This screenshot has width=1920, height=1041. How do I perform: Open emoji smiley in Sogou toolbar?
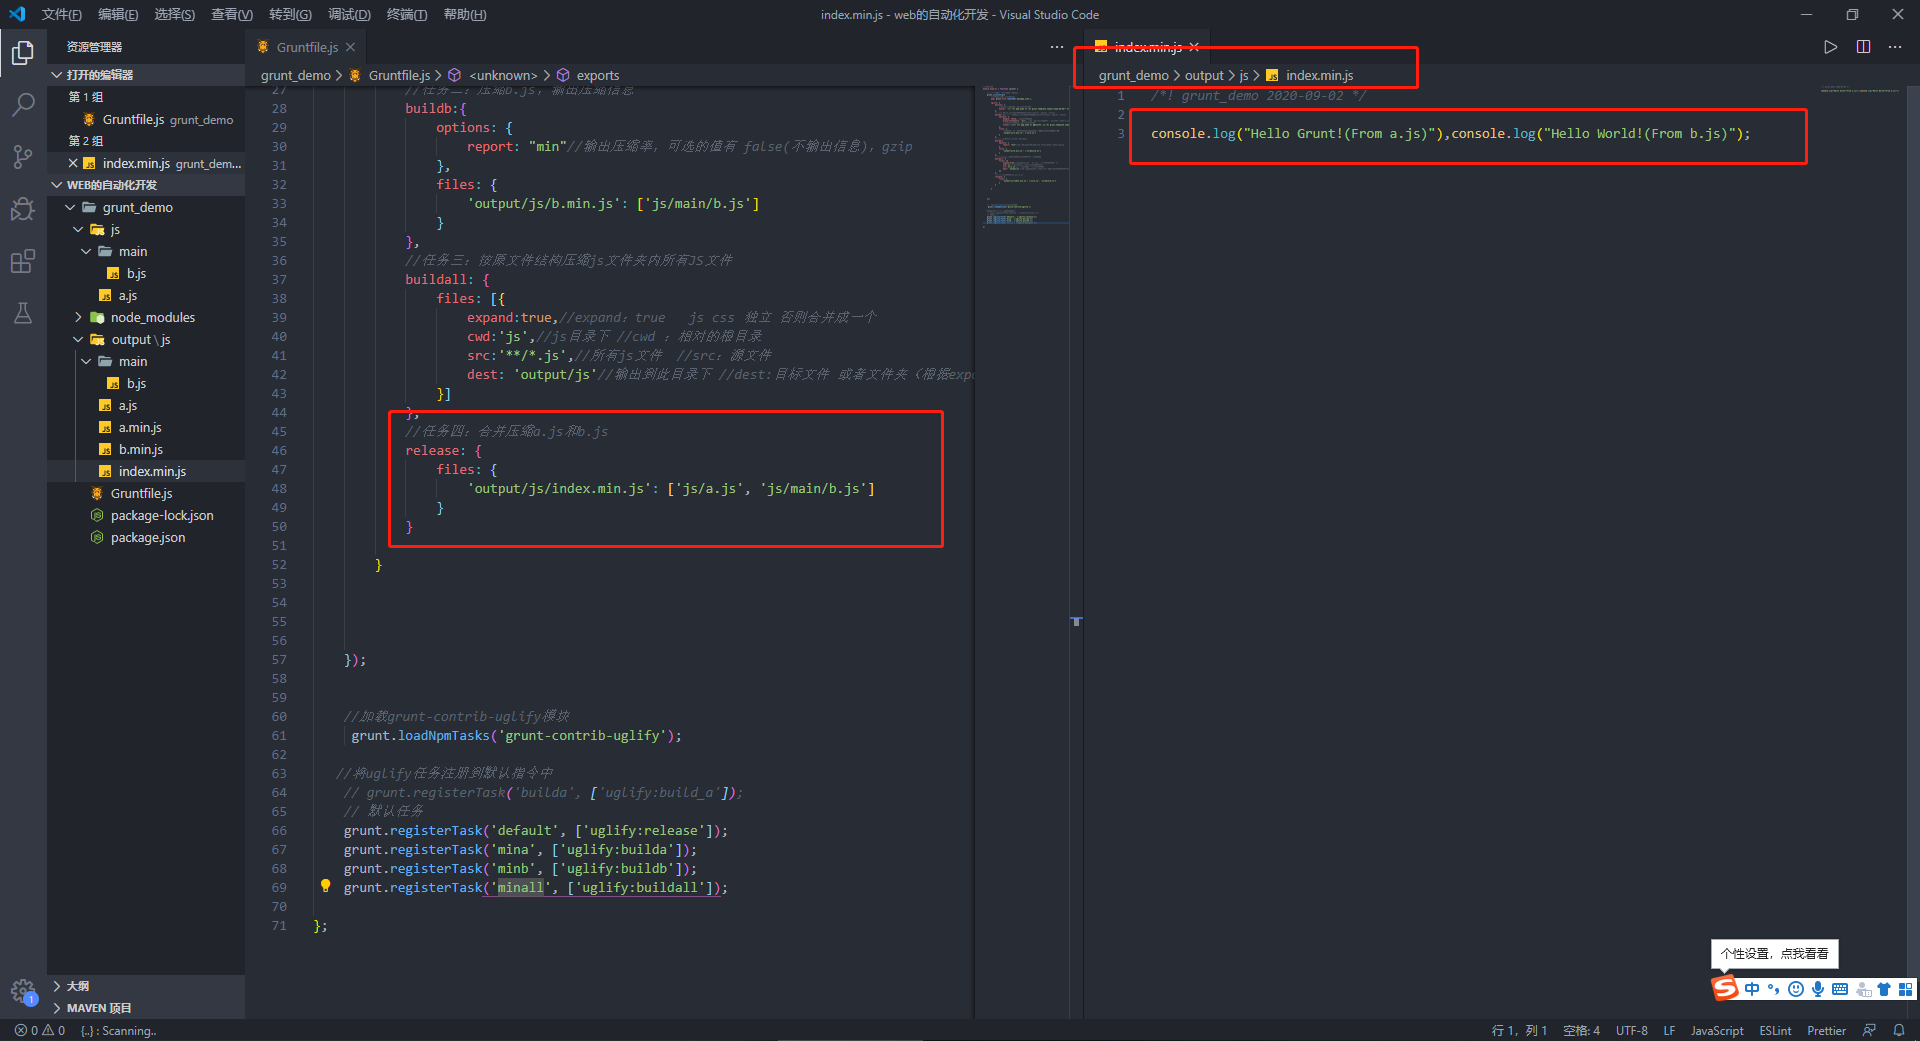click(x=1796, y=989)
